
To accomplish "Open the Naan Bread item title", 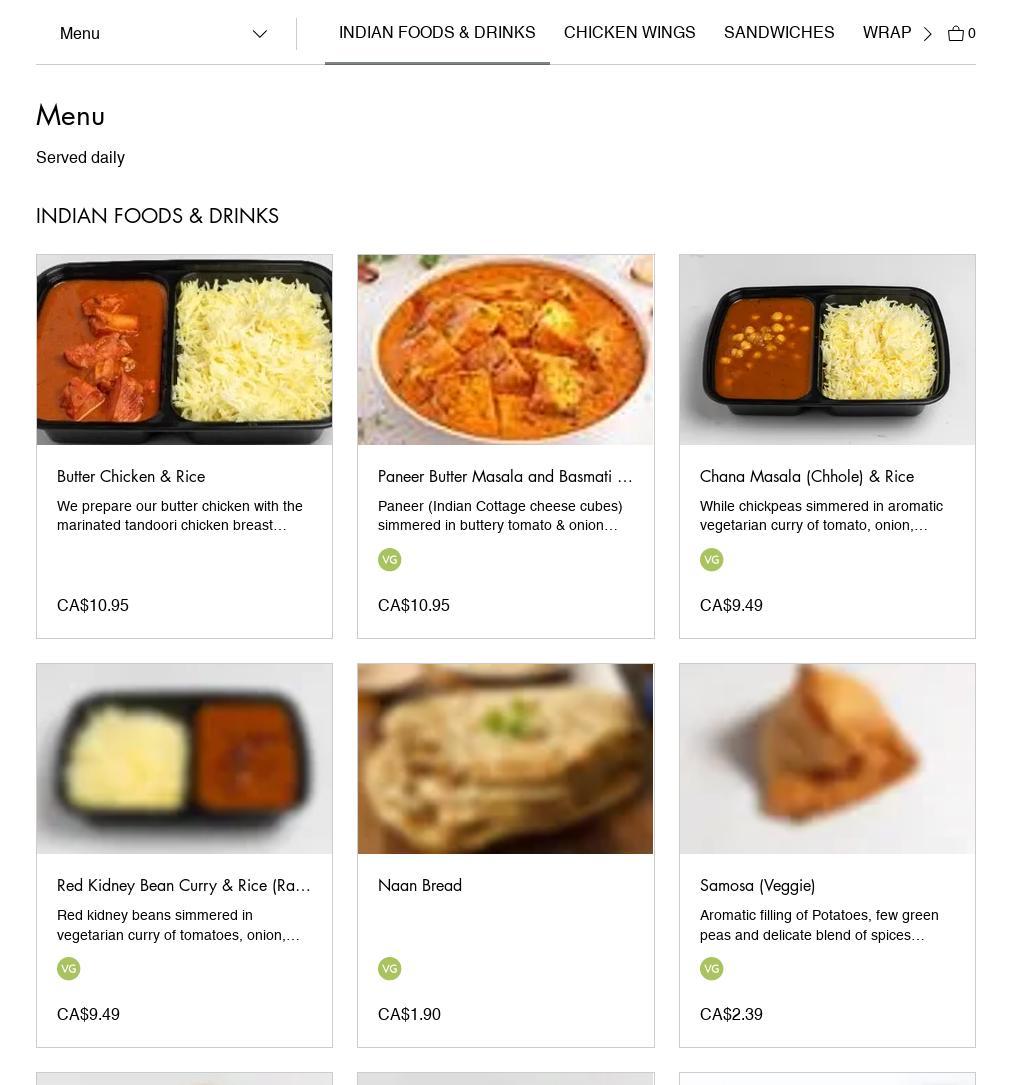I will [x=420, y=886].
